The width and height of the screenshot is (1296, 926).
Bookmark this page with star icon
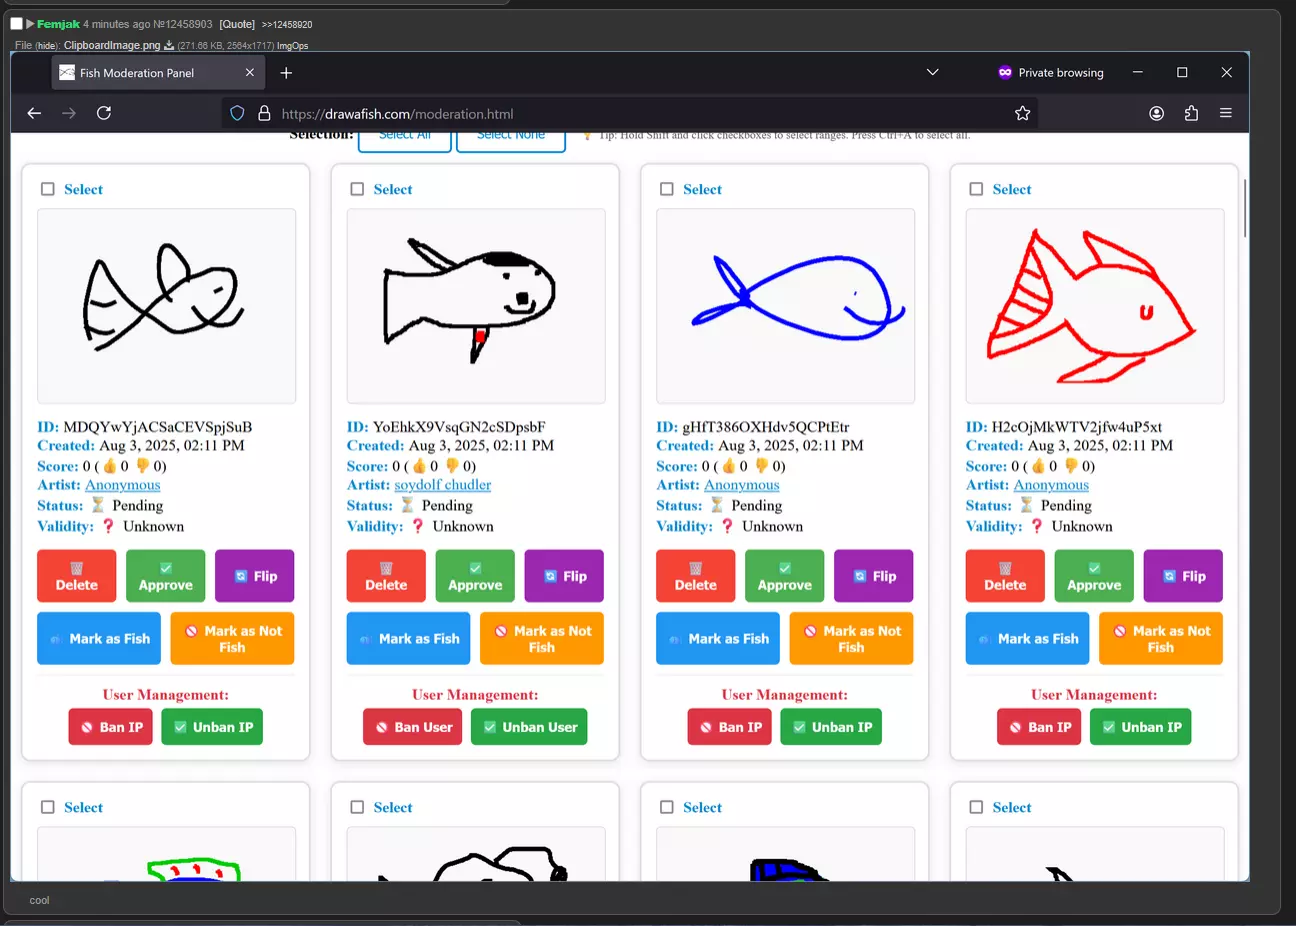(x=1022, y=113)
